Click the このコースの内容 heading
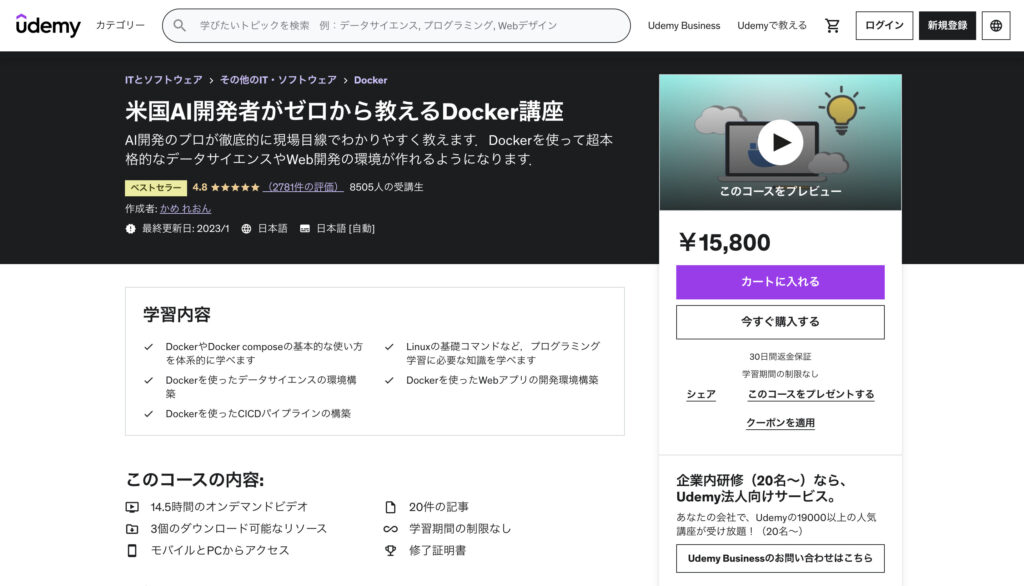Image resolution: width=1024 pixels, height=586 pixels. 195,480
